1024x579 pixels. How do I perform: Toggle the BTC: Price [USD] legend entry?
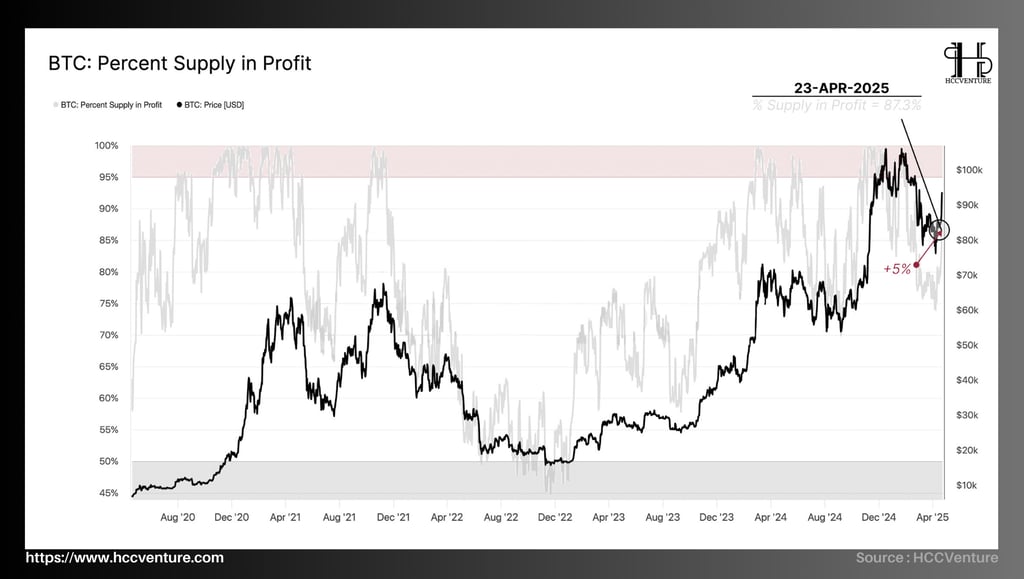click(x=210, y=104)
